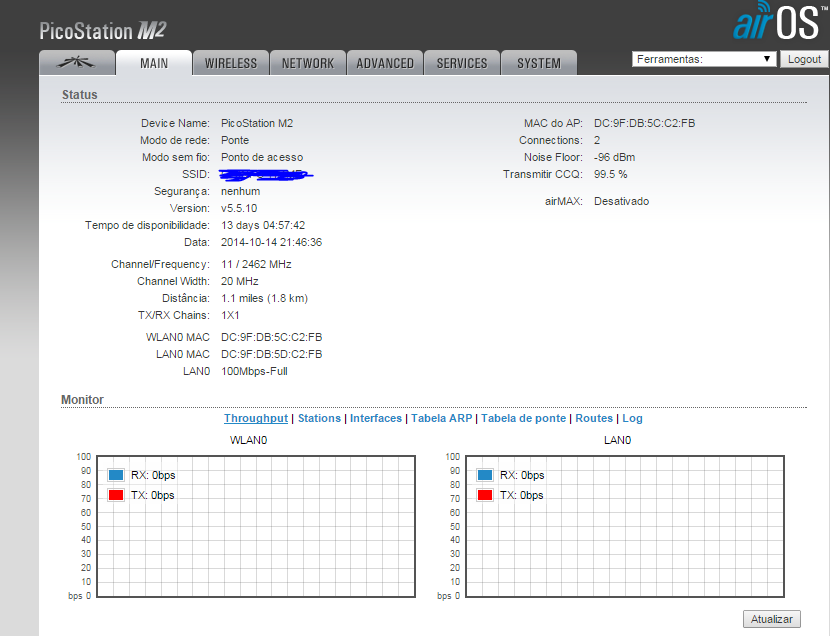
Task: Go to the ADVANCED tab
Action: 385,63
